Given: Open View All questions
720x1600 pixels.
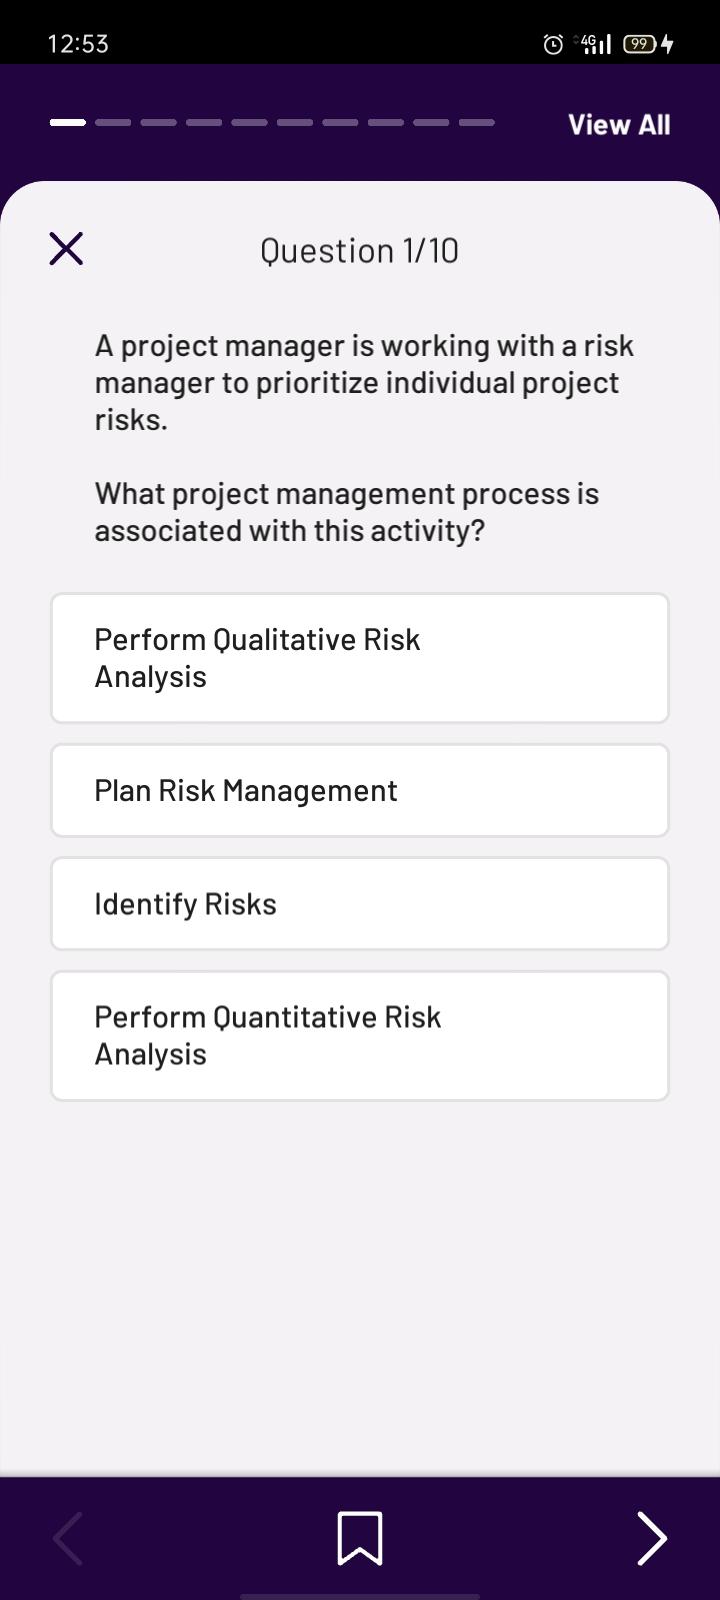Looking at the screenshot, I should point(619,124).
